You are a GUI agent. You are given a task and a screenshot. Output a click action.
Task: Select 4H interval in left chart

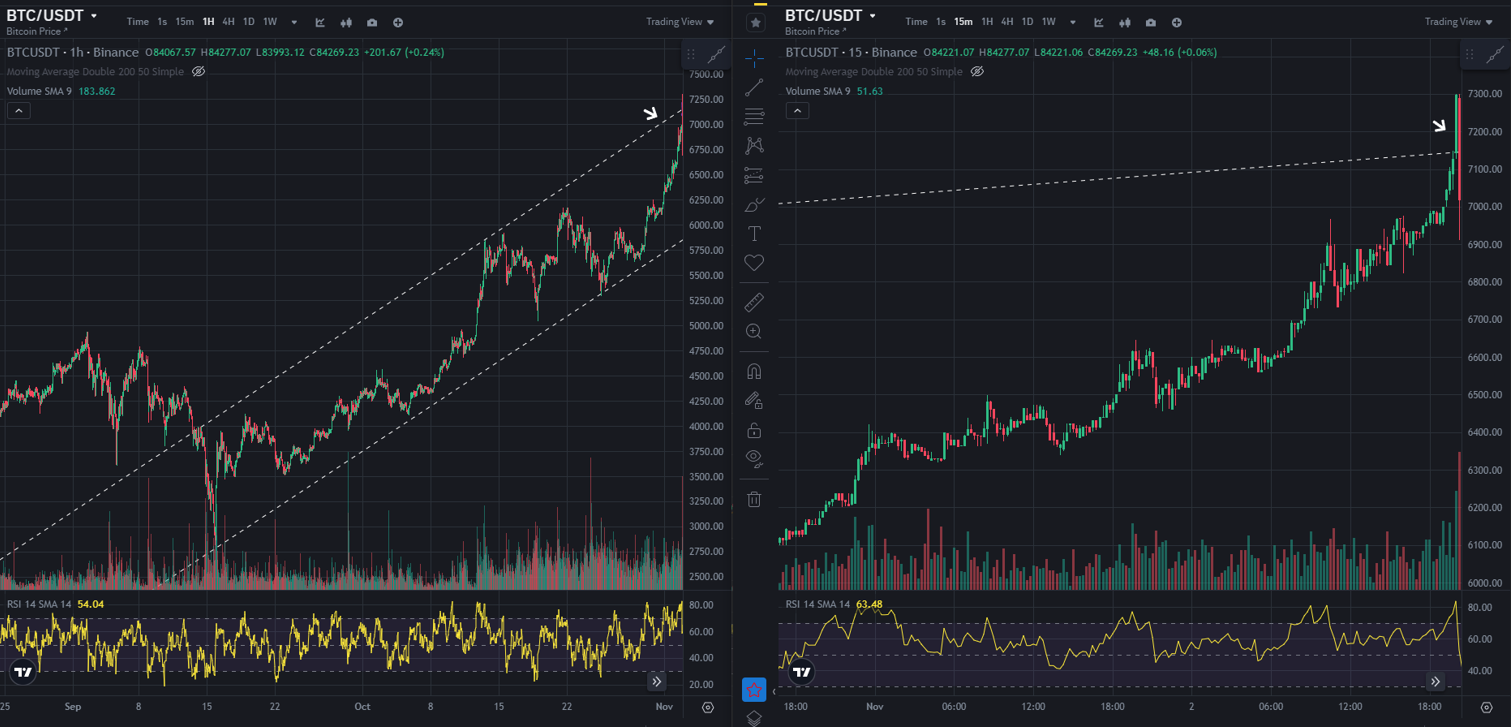[x=229, y=22]
